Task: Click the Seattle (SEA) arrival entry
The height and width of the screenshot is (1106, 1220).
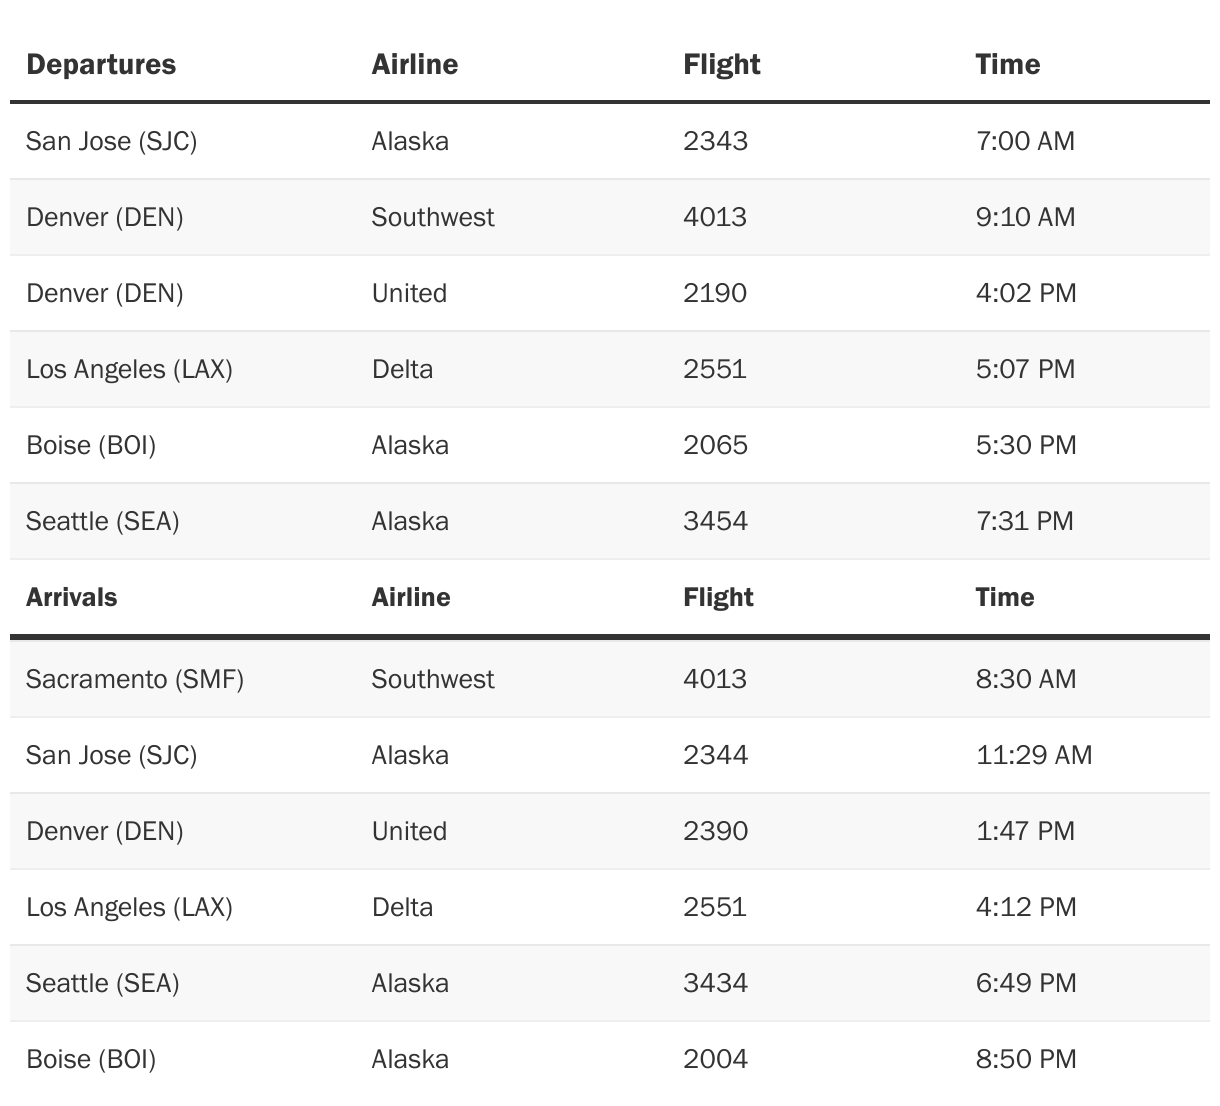Action: pos(103,983)
